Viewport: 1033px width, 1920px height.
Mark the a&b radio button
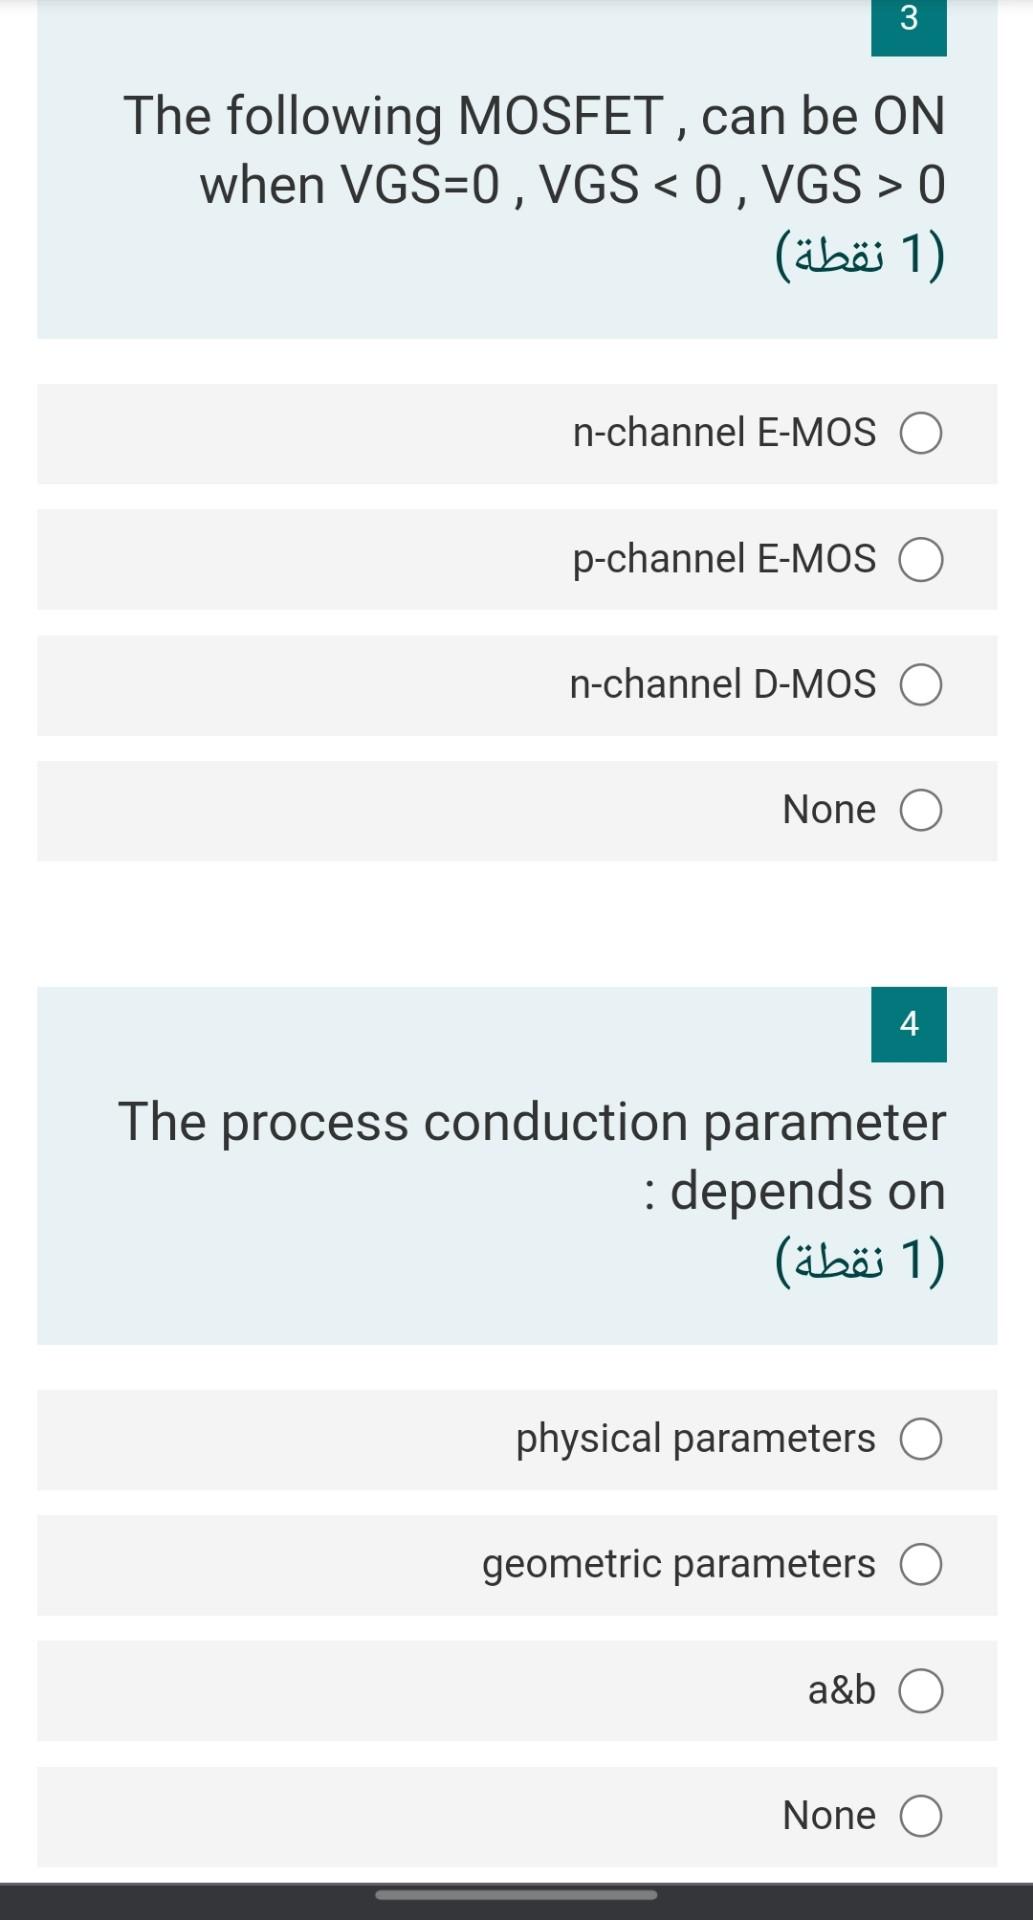[x=921, y=1691]
